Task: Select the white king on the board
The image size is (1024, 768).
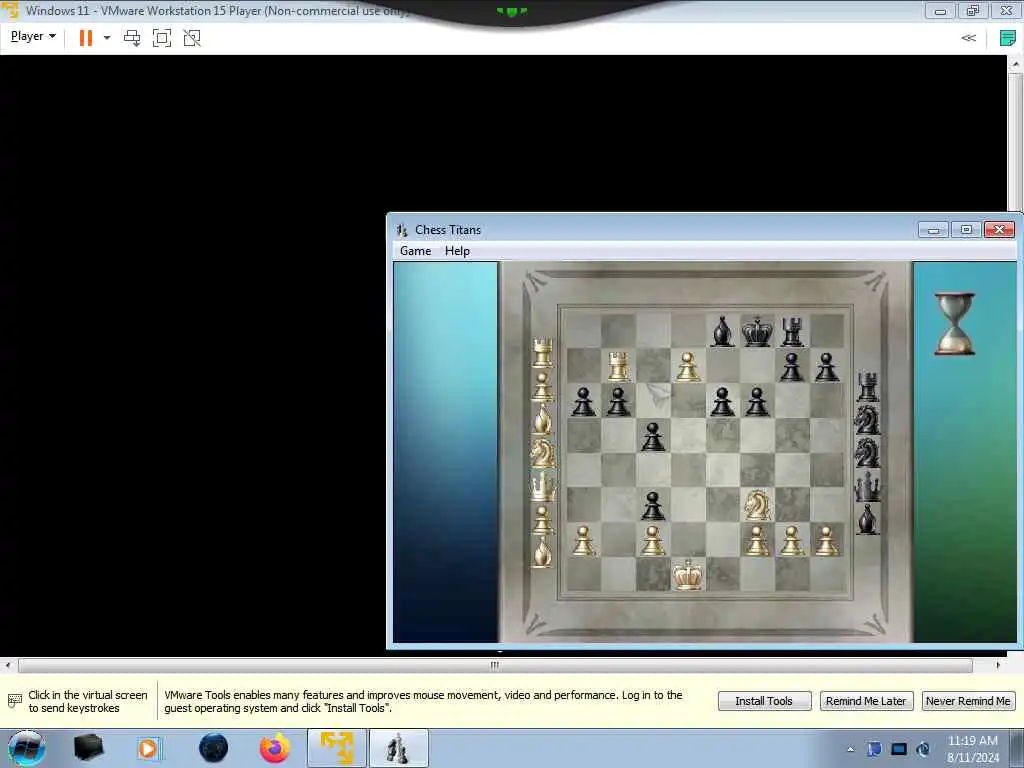Action: coord(688,575)
